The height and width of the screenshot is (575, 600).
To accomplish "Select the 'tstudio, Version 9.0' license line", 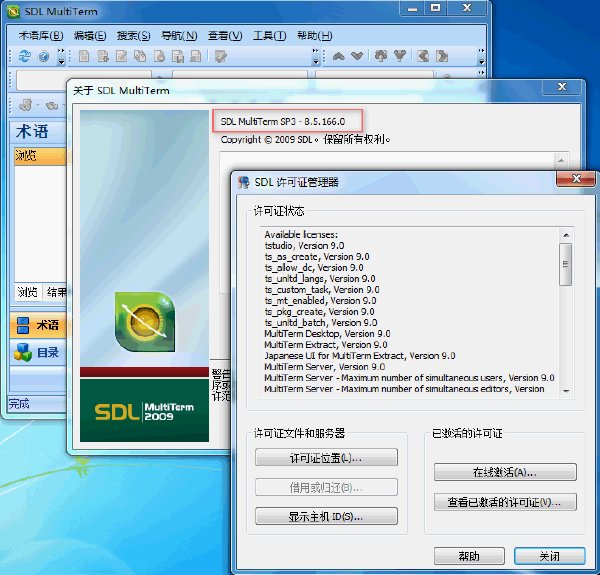I will tap(304, 246).
